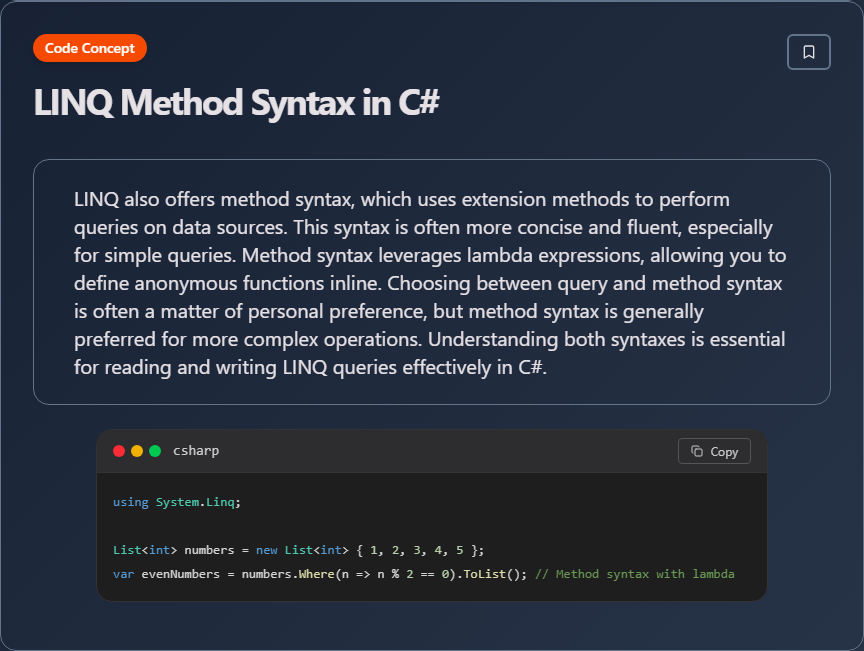Click the yellow dot in code header
The image size is (864, 651).
(x=137, y=451)
